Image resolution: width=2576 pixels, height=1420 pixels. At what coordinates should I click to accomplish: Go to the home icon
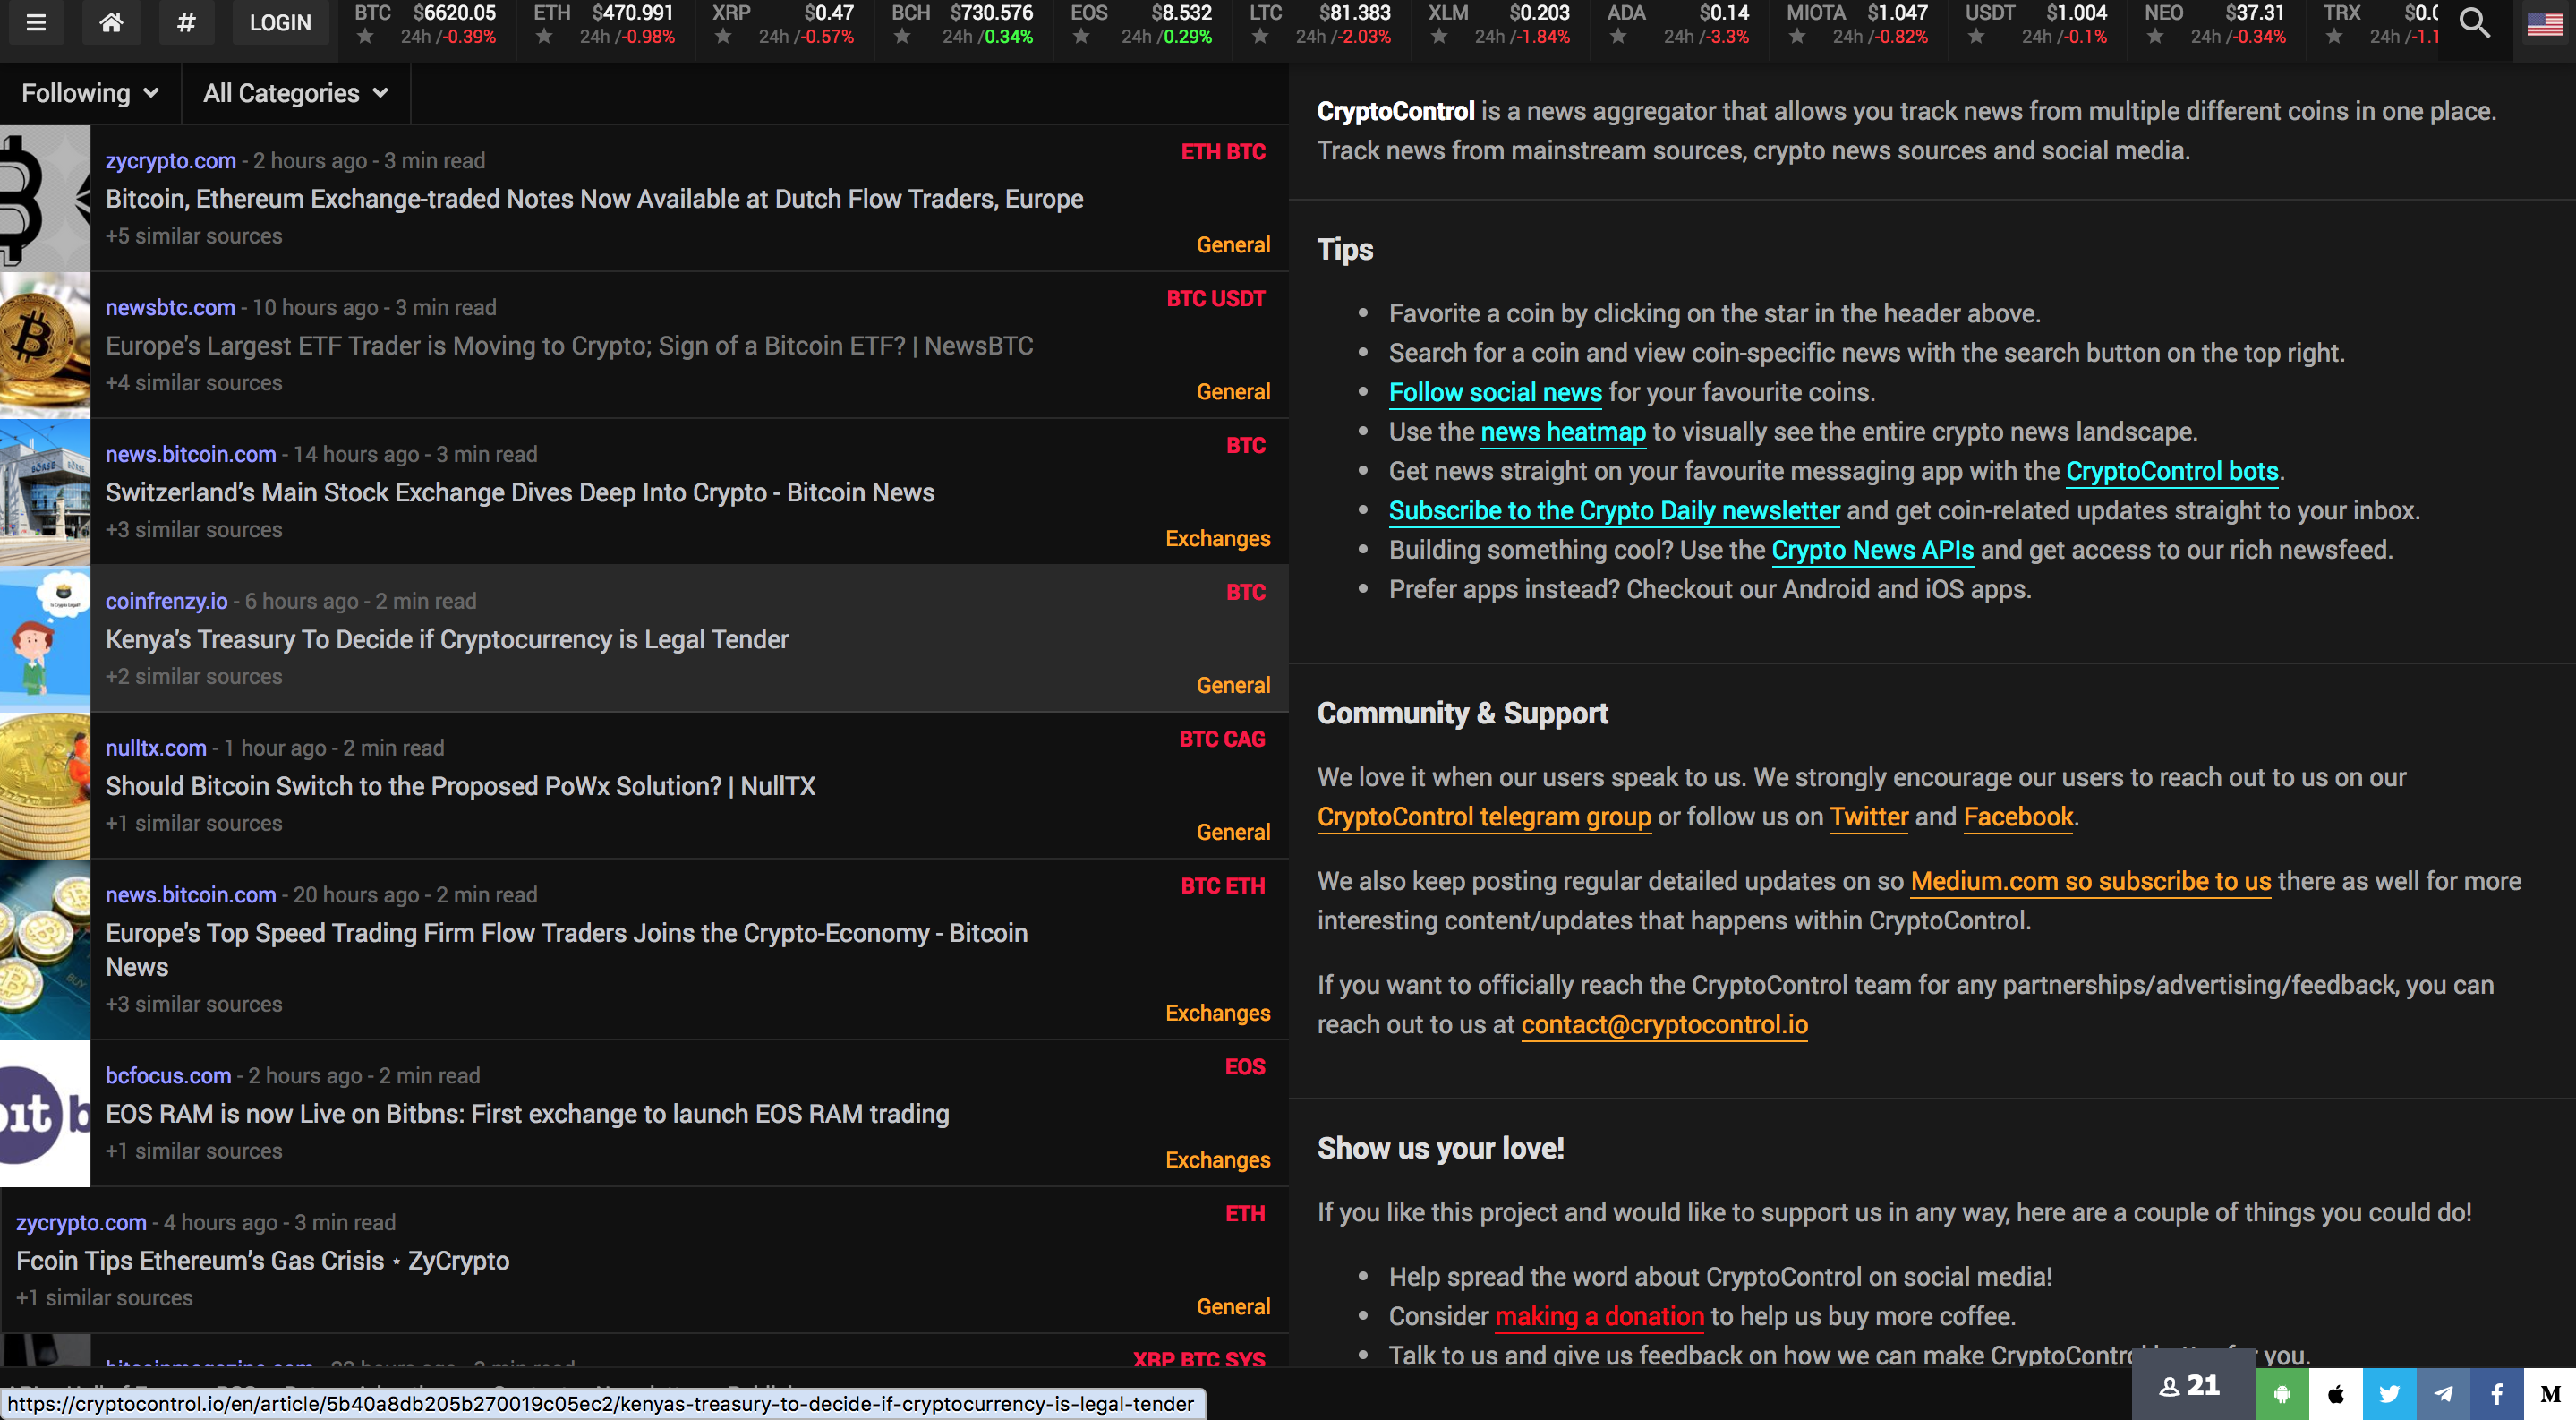[x=111, y=22]
